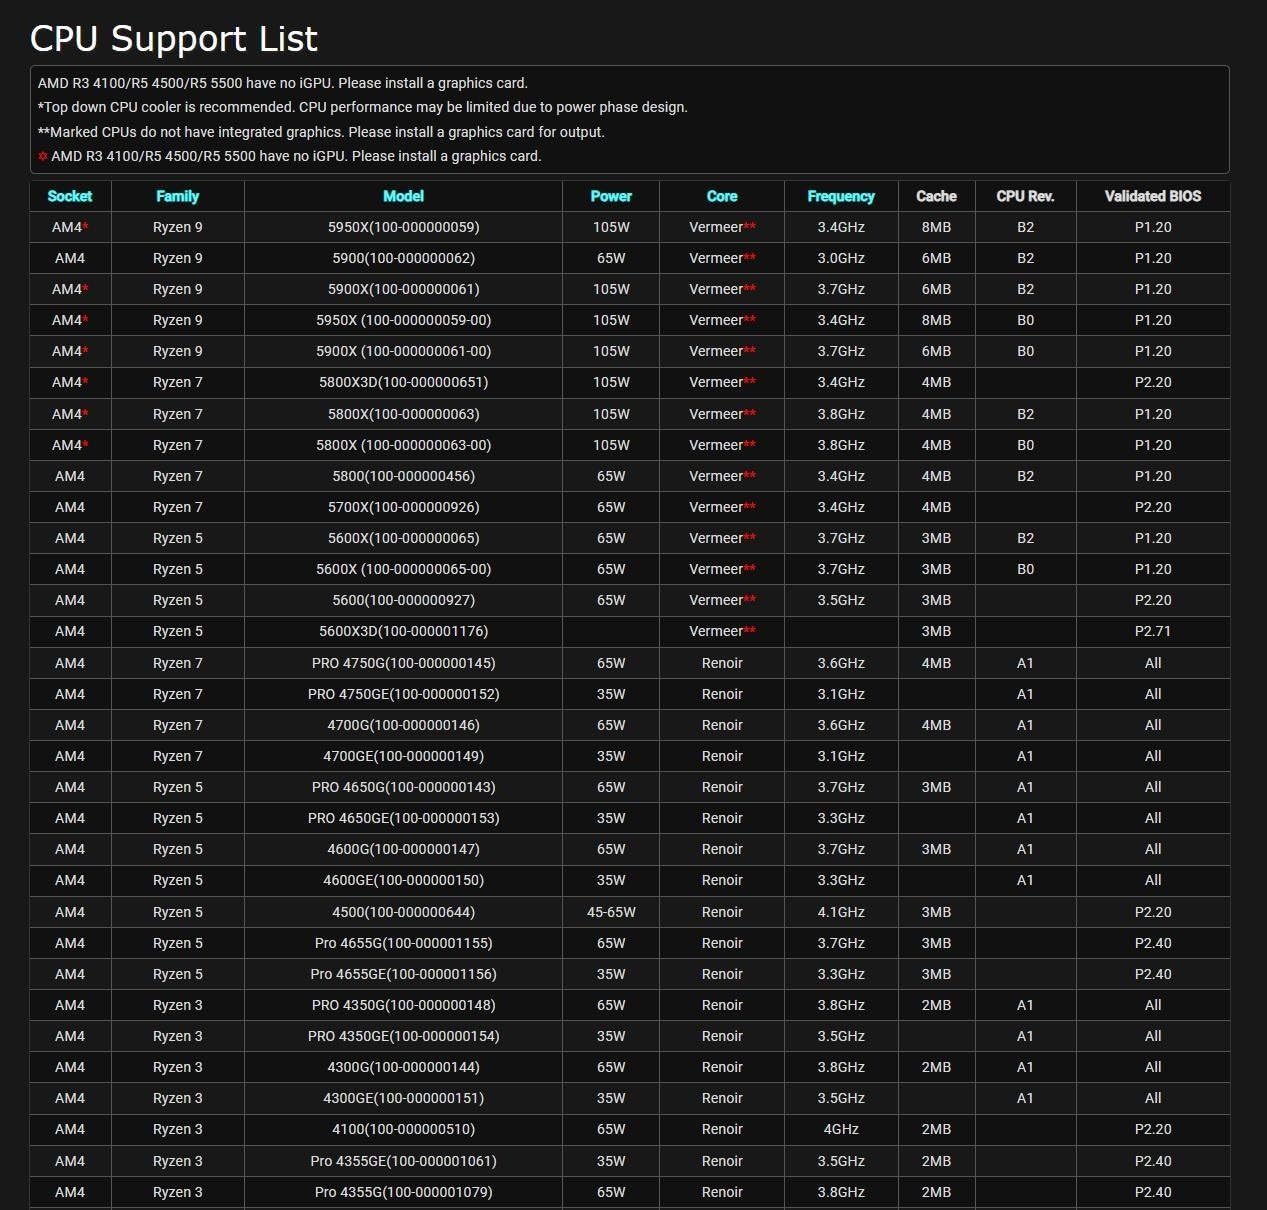Select the Model column header
Viewport: 1267px width, 1210px height.
[403, 196]
